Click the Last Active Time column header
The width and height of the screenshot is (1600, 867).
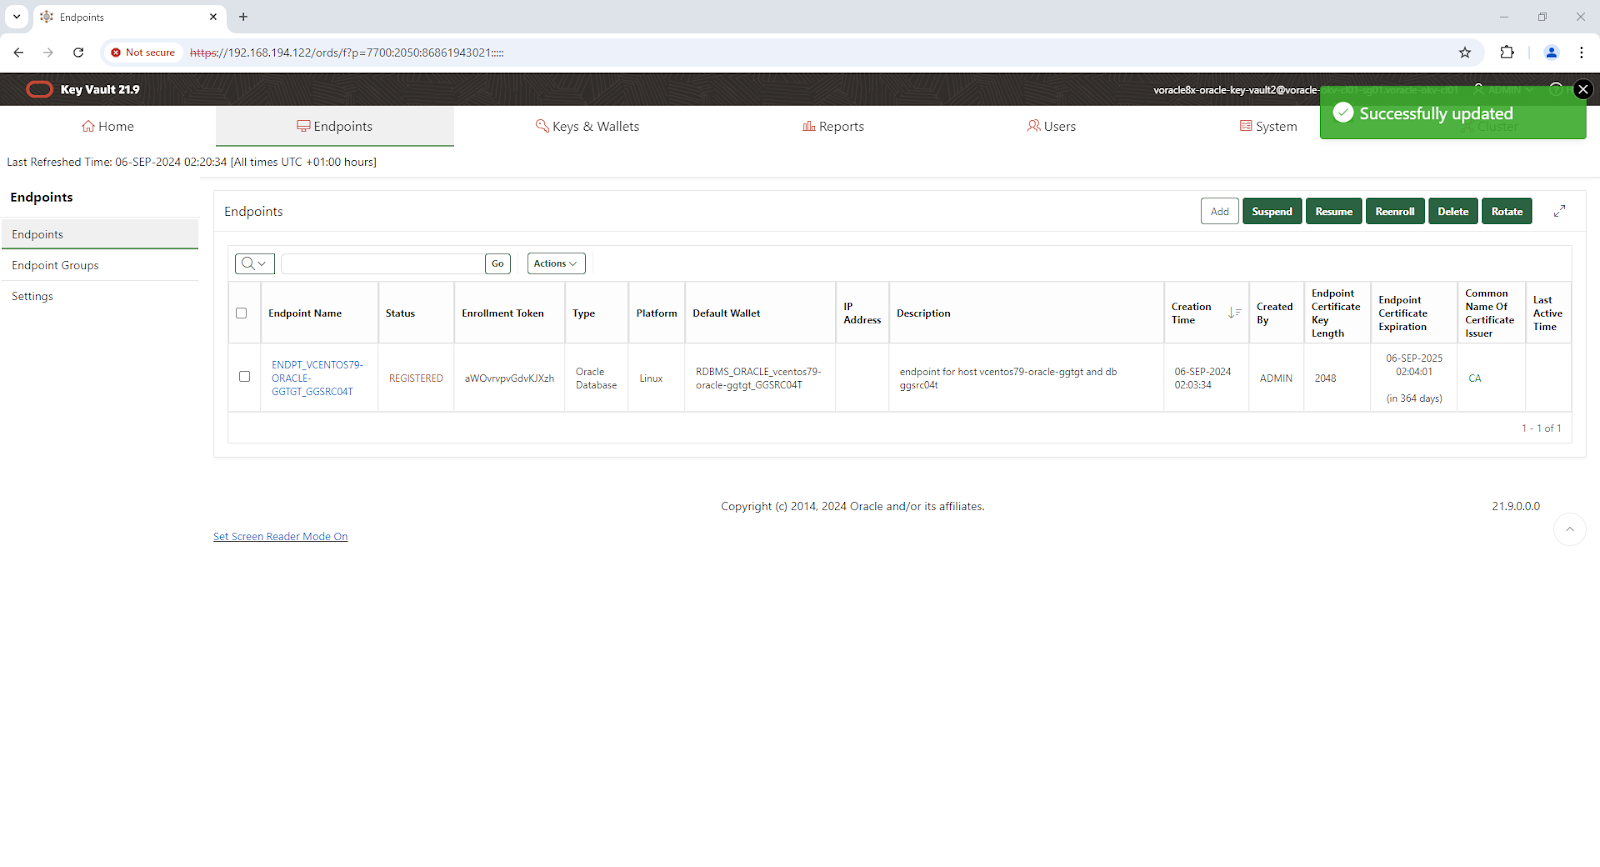(x=1548, y=313)
